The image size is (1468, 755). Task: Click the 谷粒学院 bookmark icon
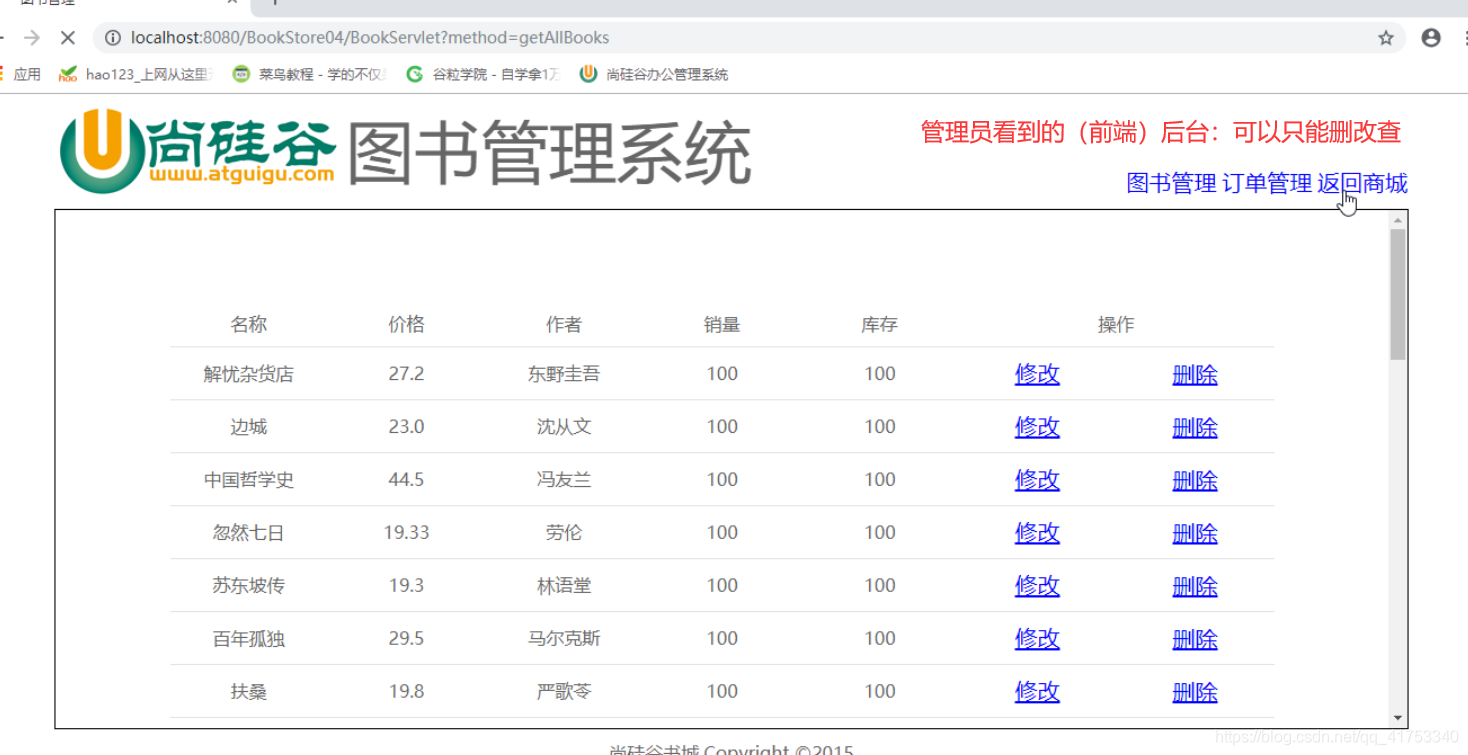pos(414,73)
